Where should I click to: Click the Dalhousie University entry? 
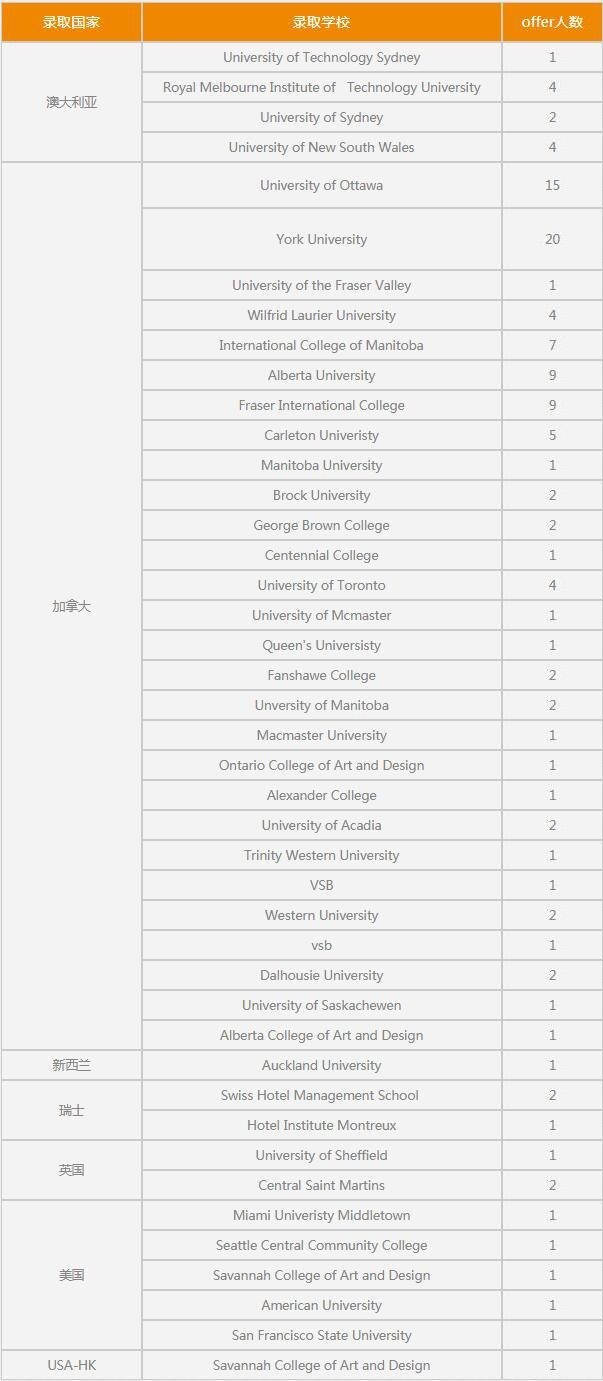[x=321, y=975]
